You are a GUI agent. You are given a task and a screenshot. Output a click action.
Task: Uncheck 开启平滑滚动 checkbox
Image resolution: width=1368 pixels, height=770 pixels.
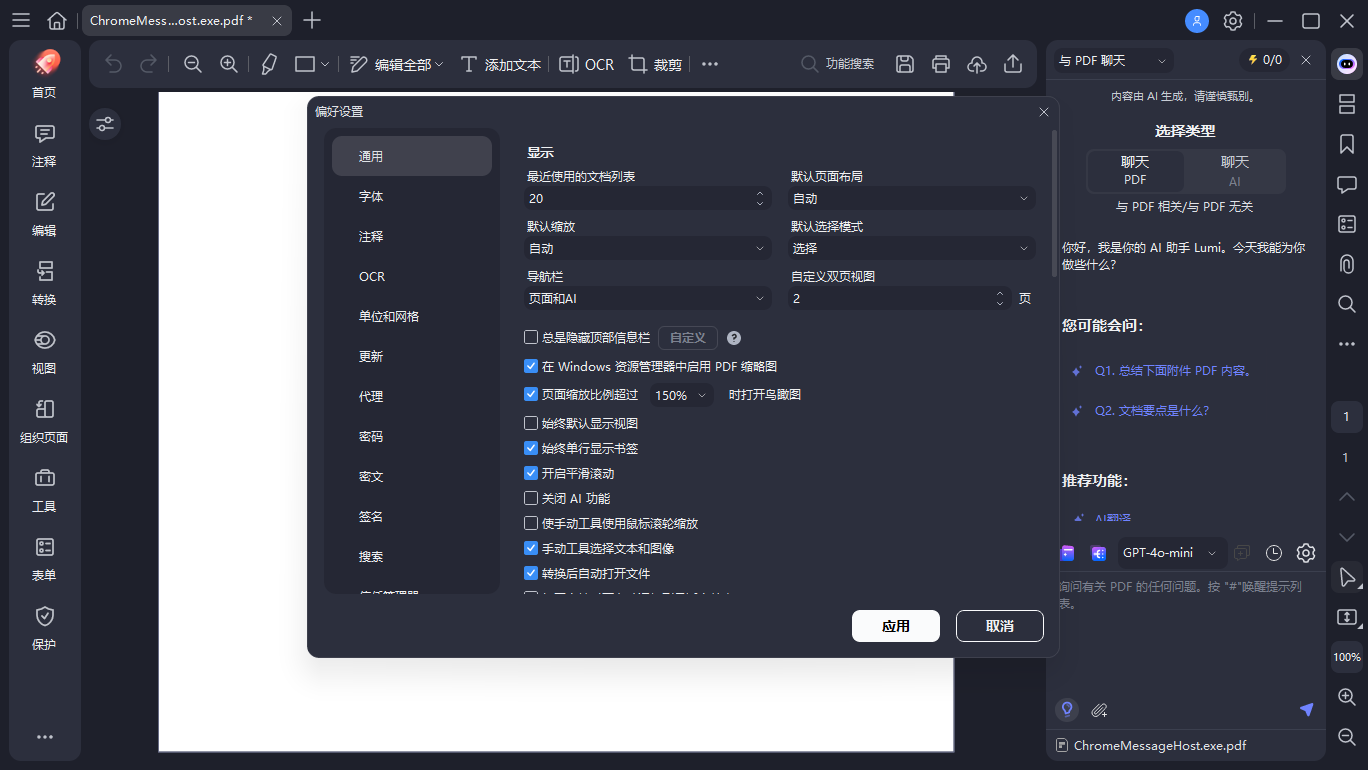pyautogui.click(x=531, y=473)
